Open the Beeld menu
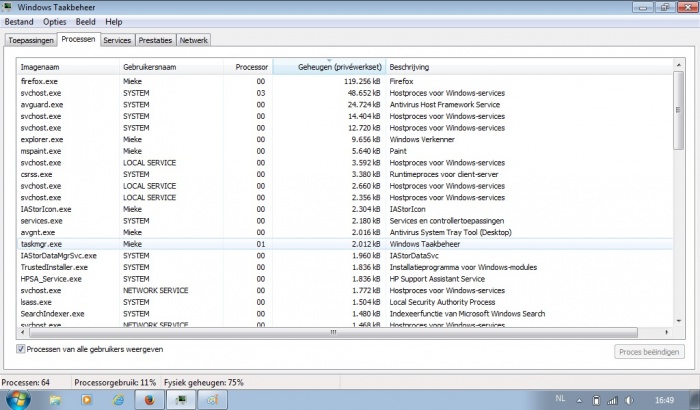This screenshot has width=700, height=410. [x=85, y=22]
